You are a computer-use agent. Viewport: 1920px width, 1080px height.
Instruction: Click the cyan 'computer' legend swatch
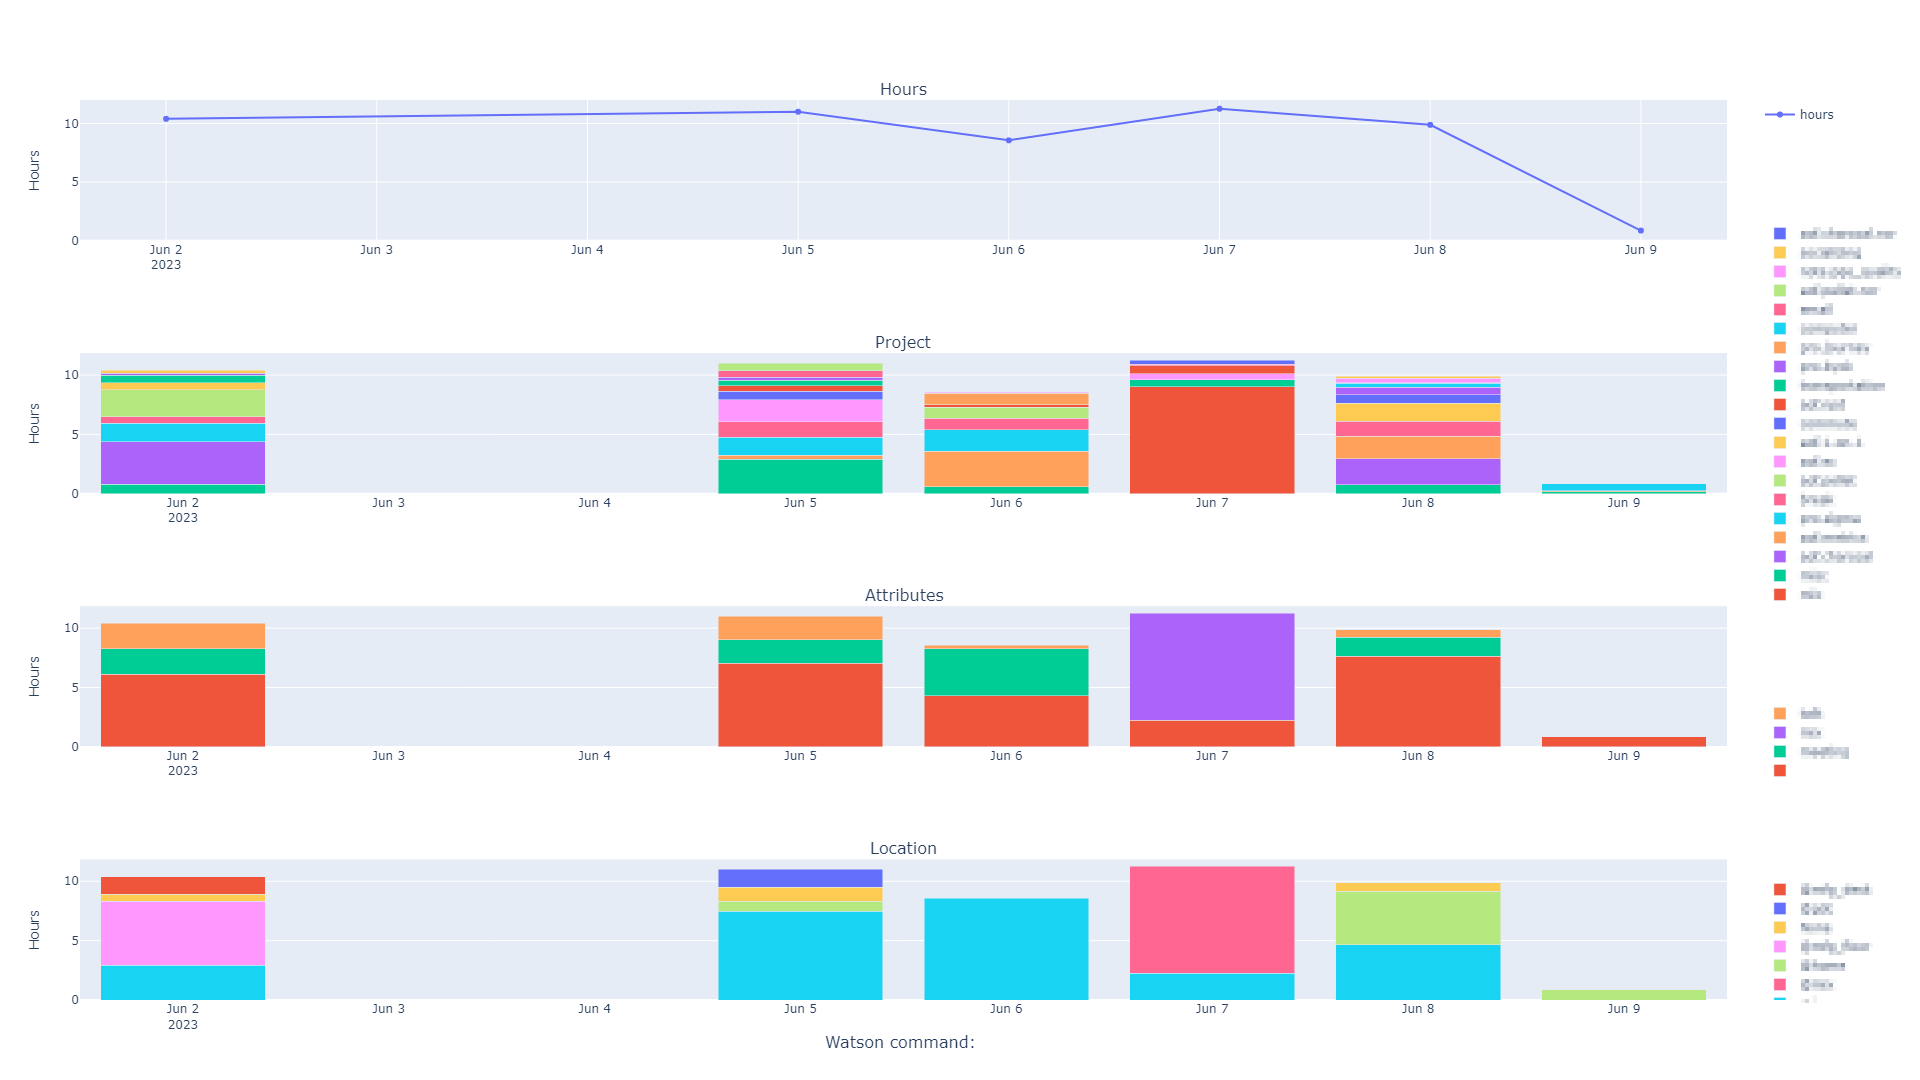click(1780, 329)
